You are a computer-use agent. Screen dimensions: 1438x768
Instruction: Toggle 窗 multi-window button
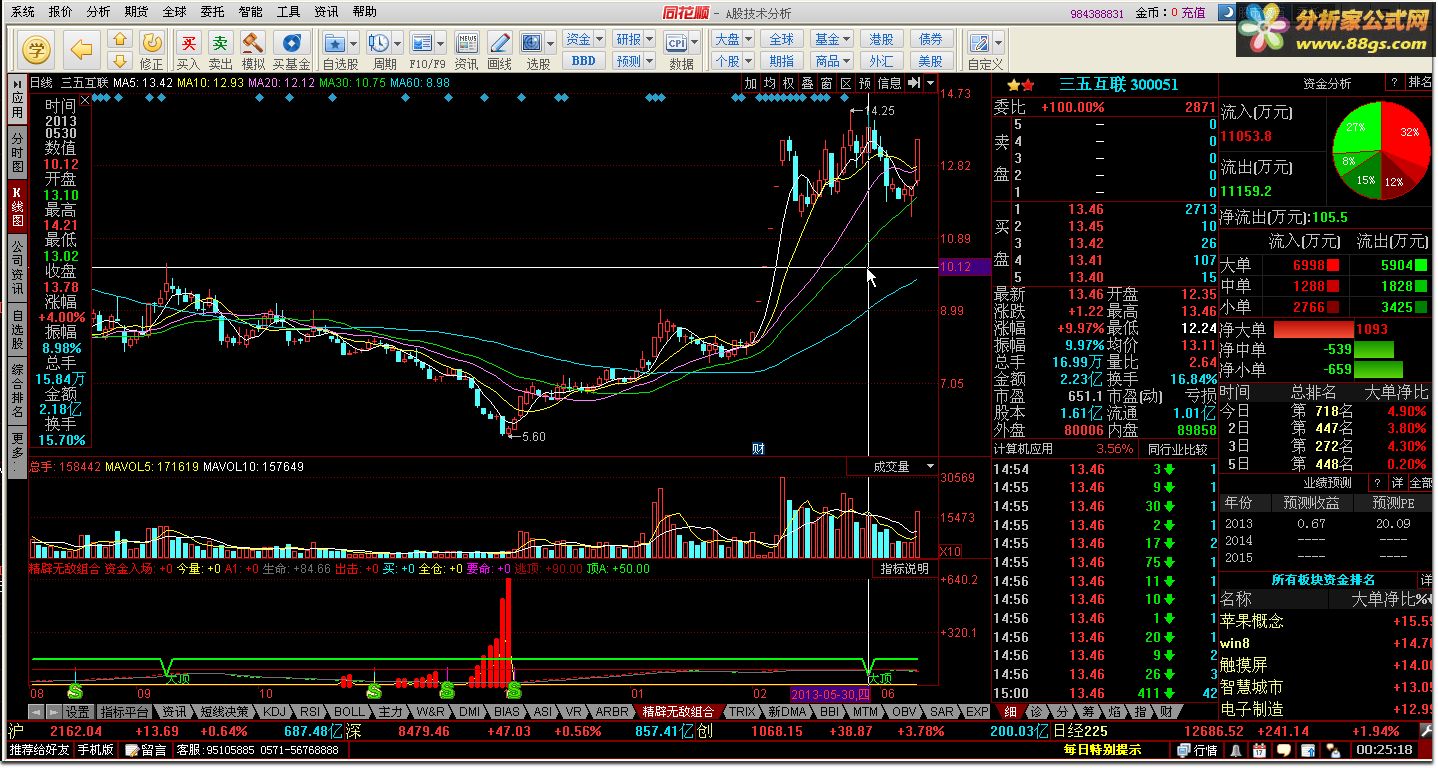827,83
